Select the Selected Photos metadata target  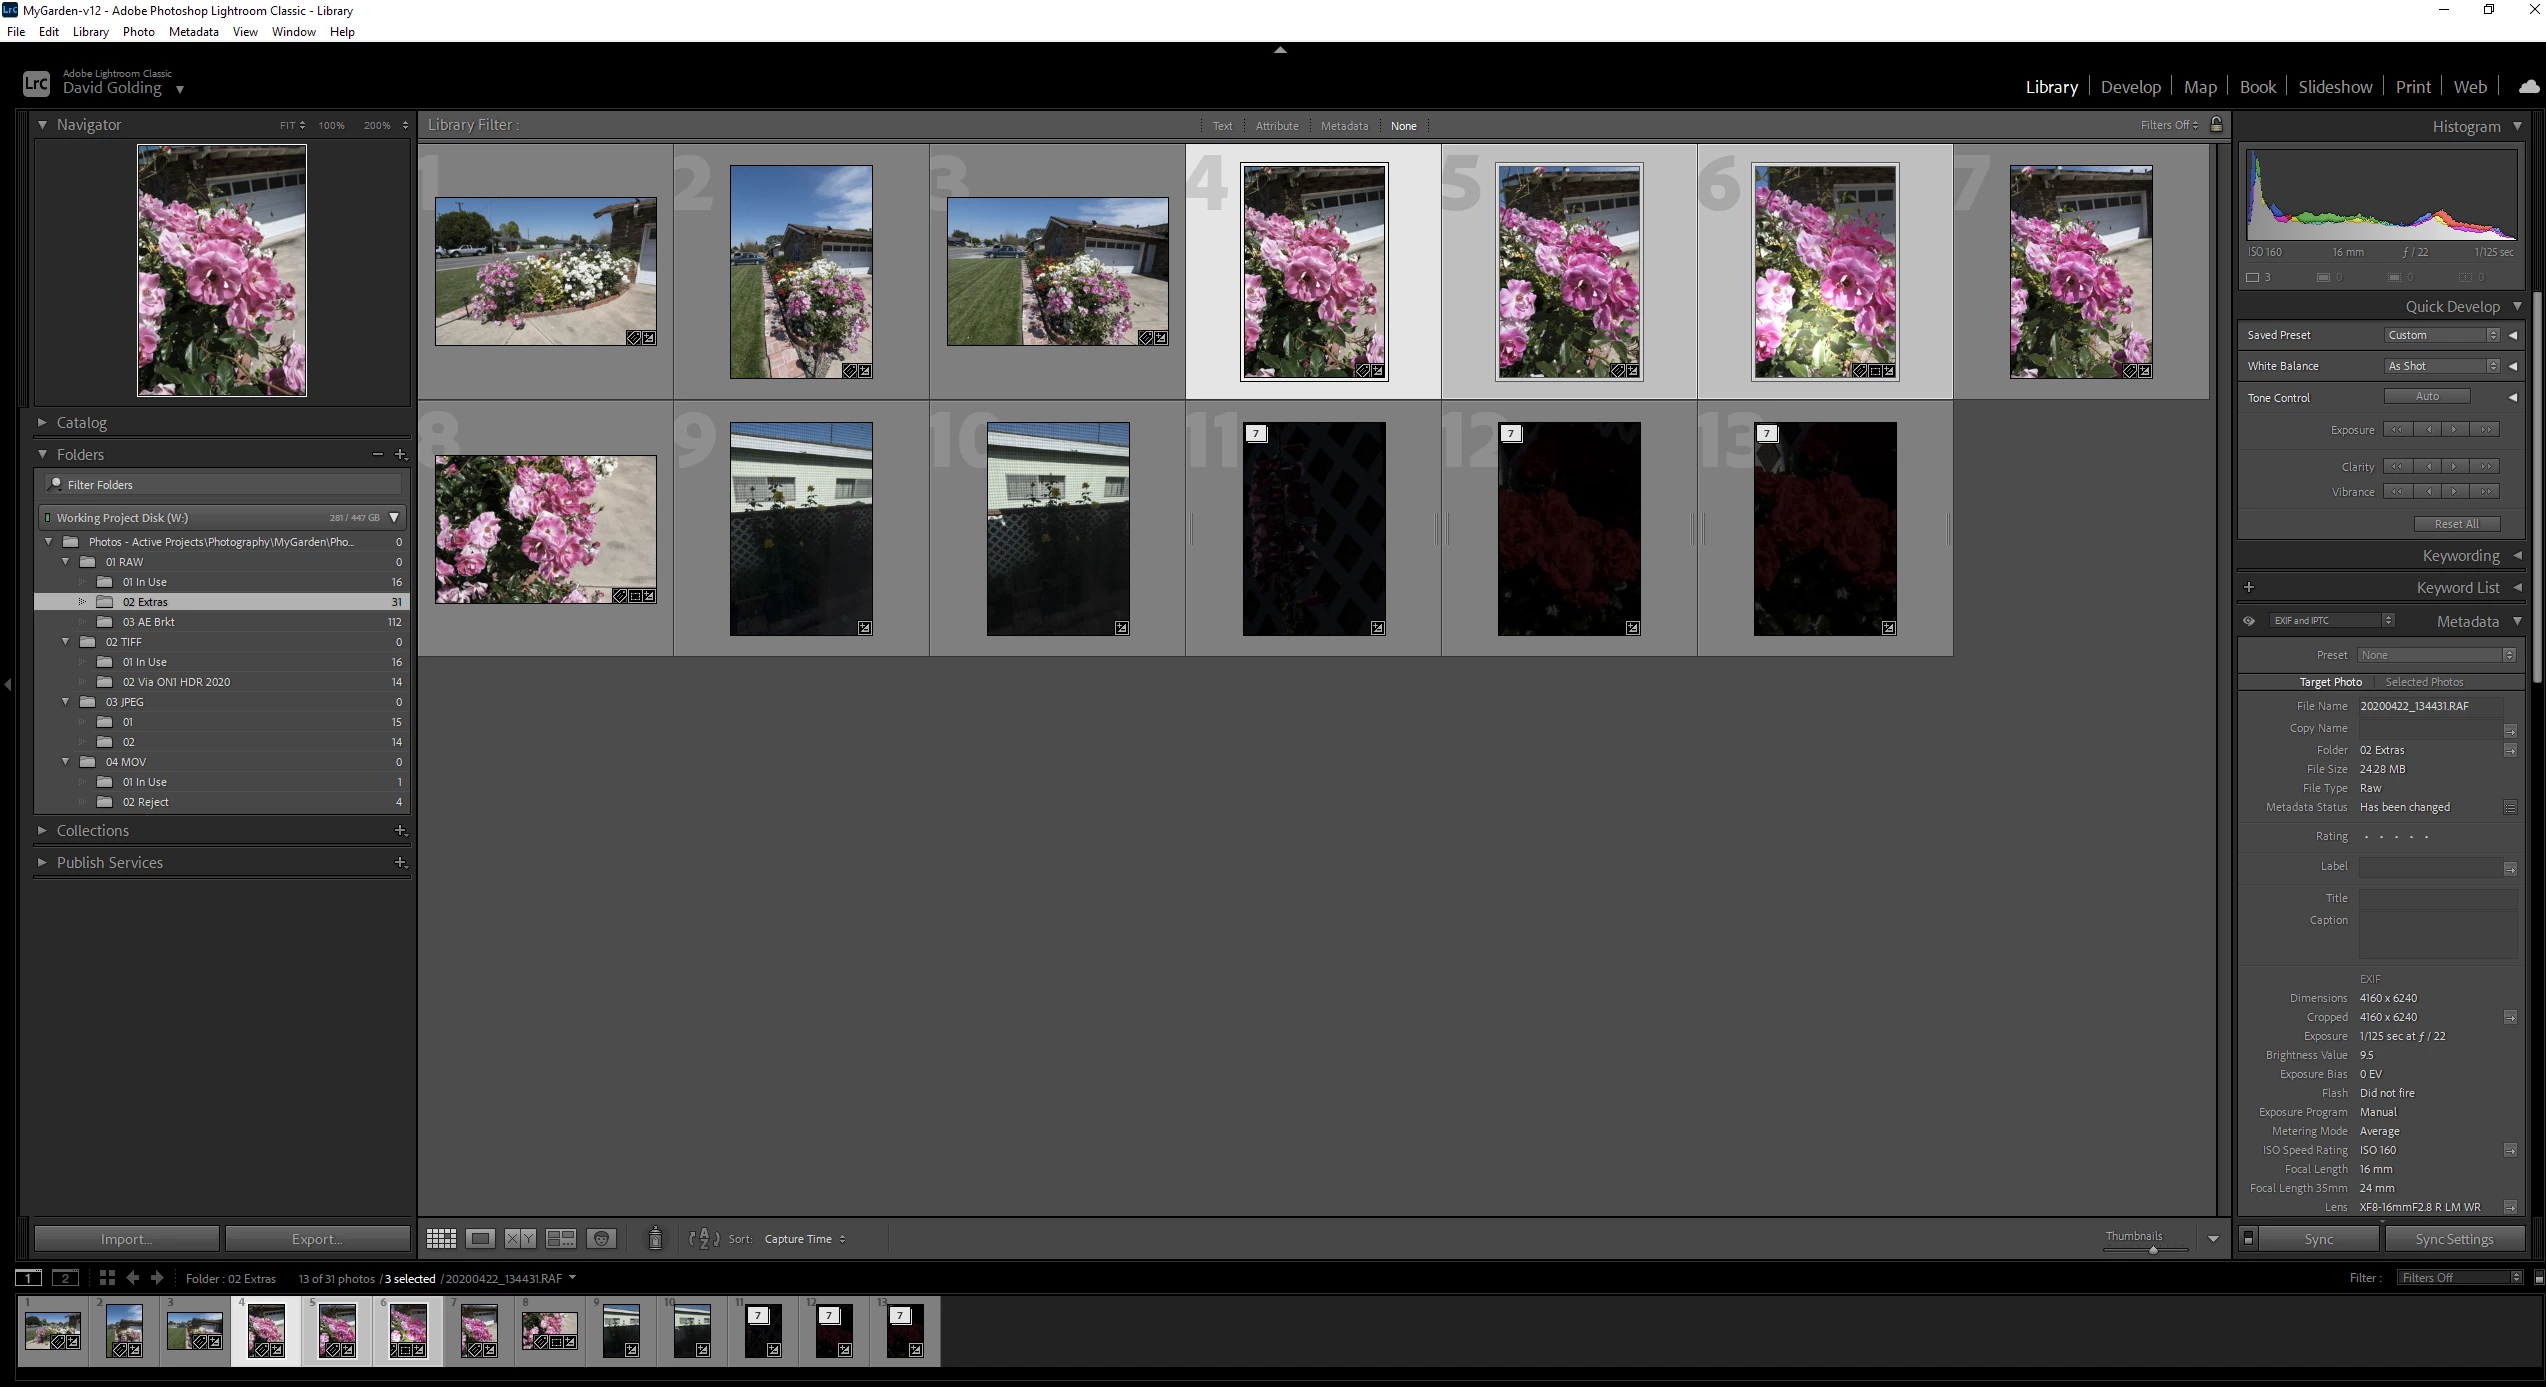2424,682
